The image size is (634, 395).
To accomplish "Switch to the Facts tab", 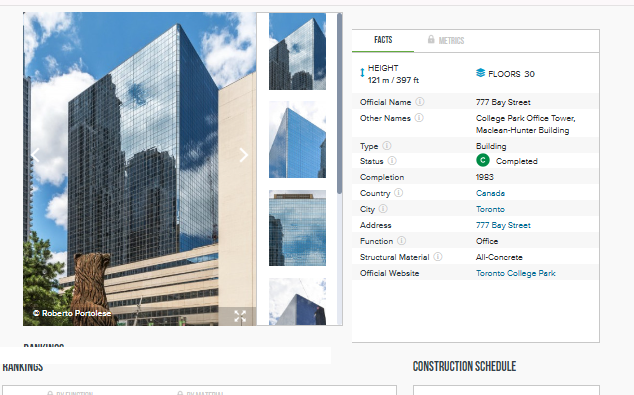I will click(x=383, y=40).
